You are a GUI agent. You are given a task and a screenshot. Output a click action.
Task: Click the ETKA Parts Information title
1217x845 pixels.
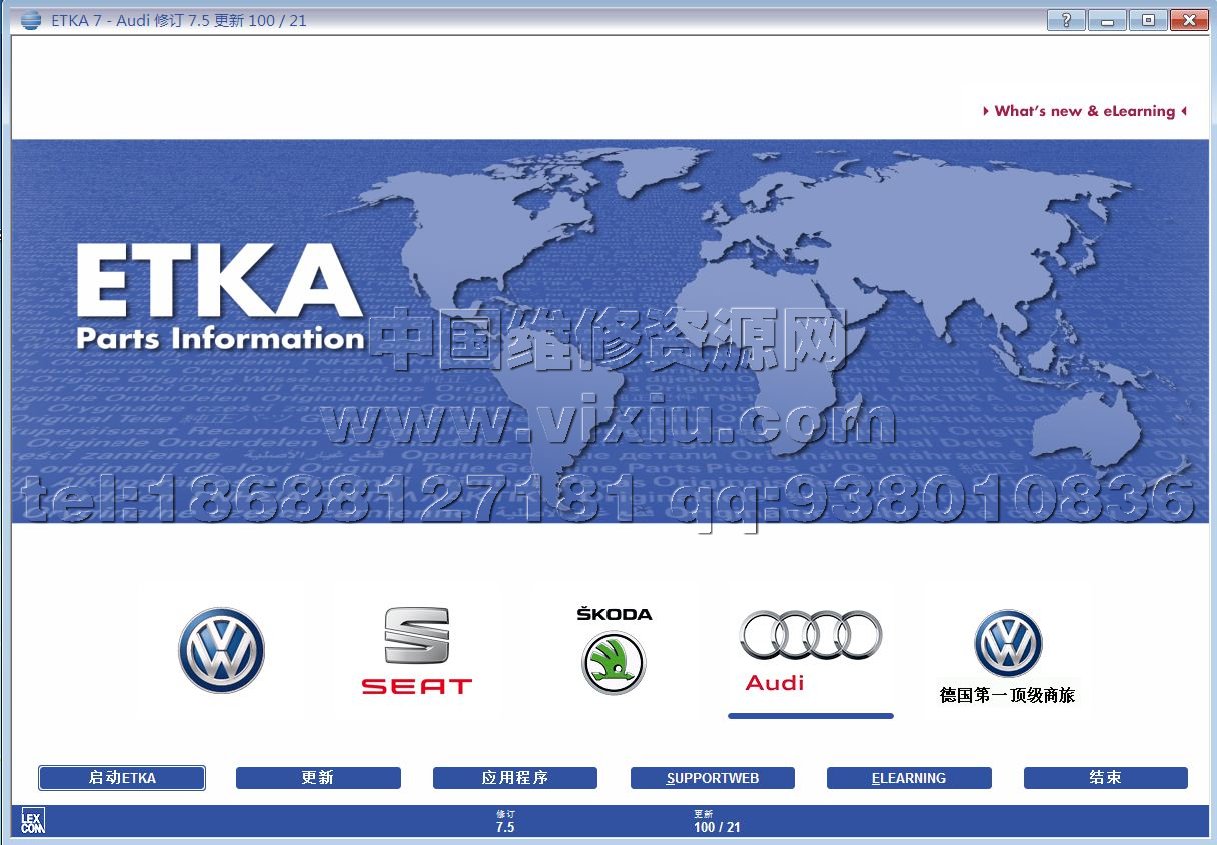pos(220,297)
